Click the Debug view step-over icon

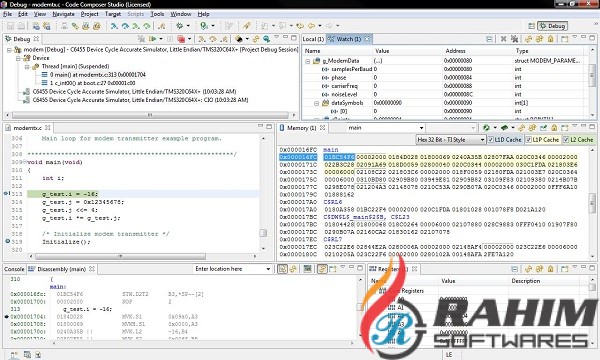(213, 39)
